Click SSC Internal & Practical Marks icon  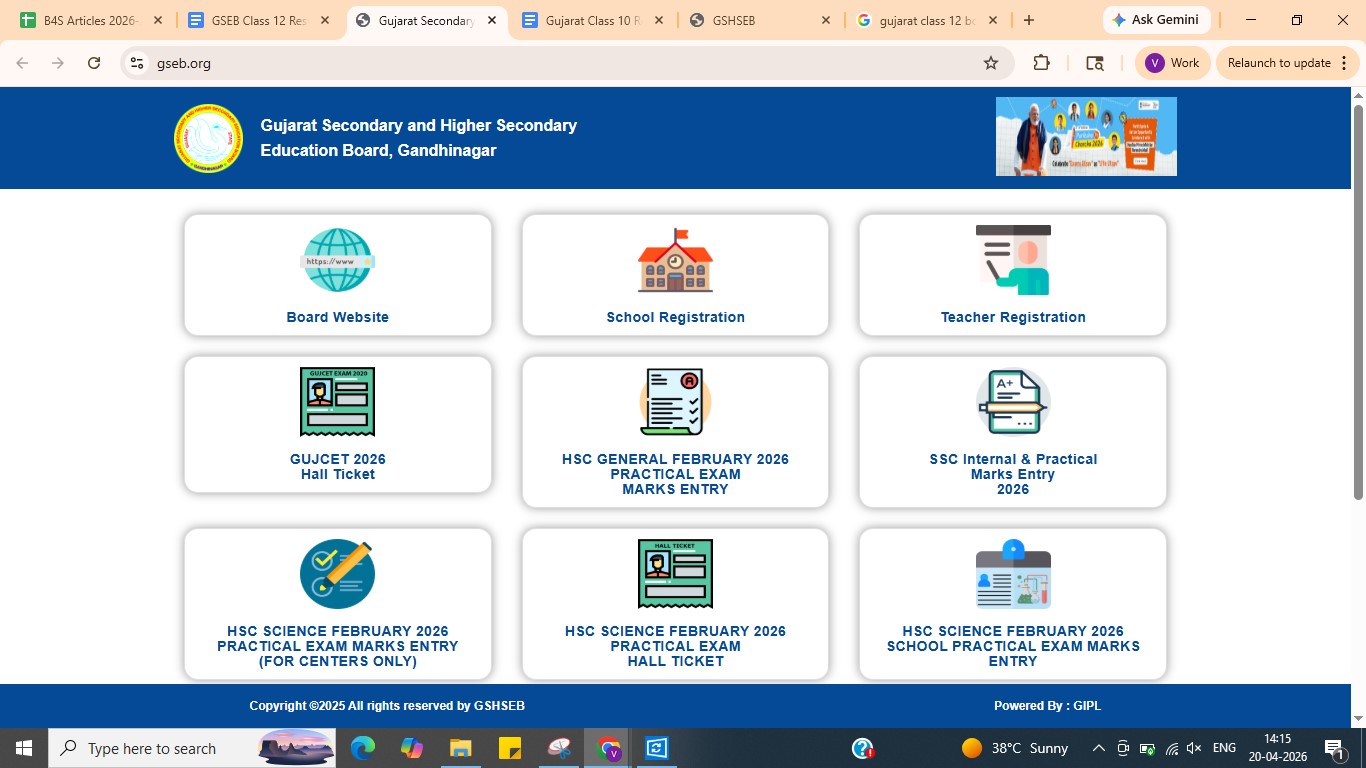point(1012,402)
